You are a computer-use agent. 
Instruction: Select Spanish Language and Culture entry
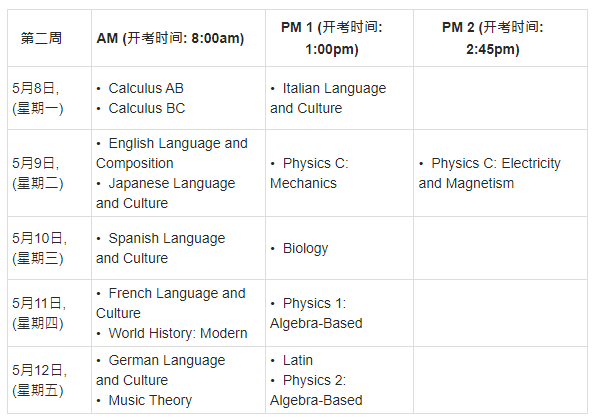160,248
